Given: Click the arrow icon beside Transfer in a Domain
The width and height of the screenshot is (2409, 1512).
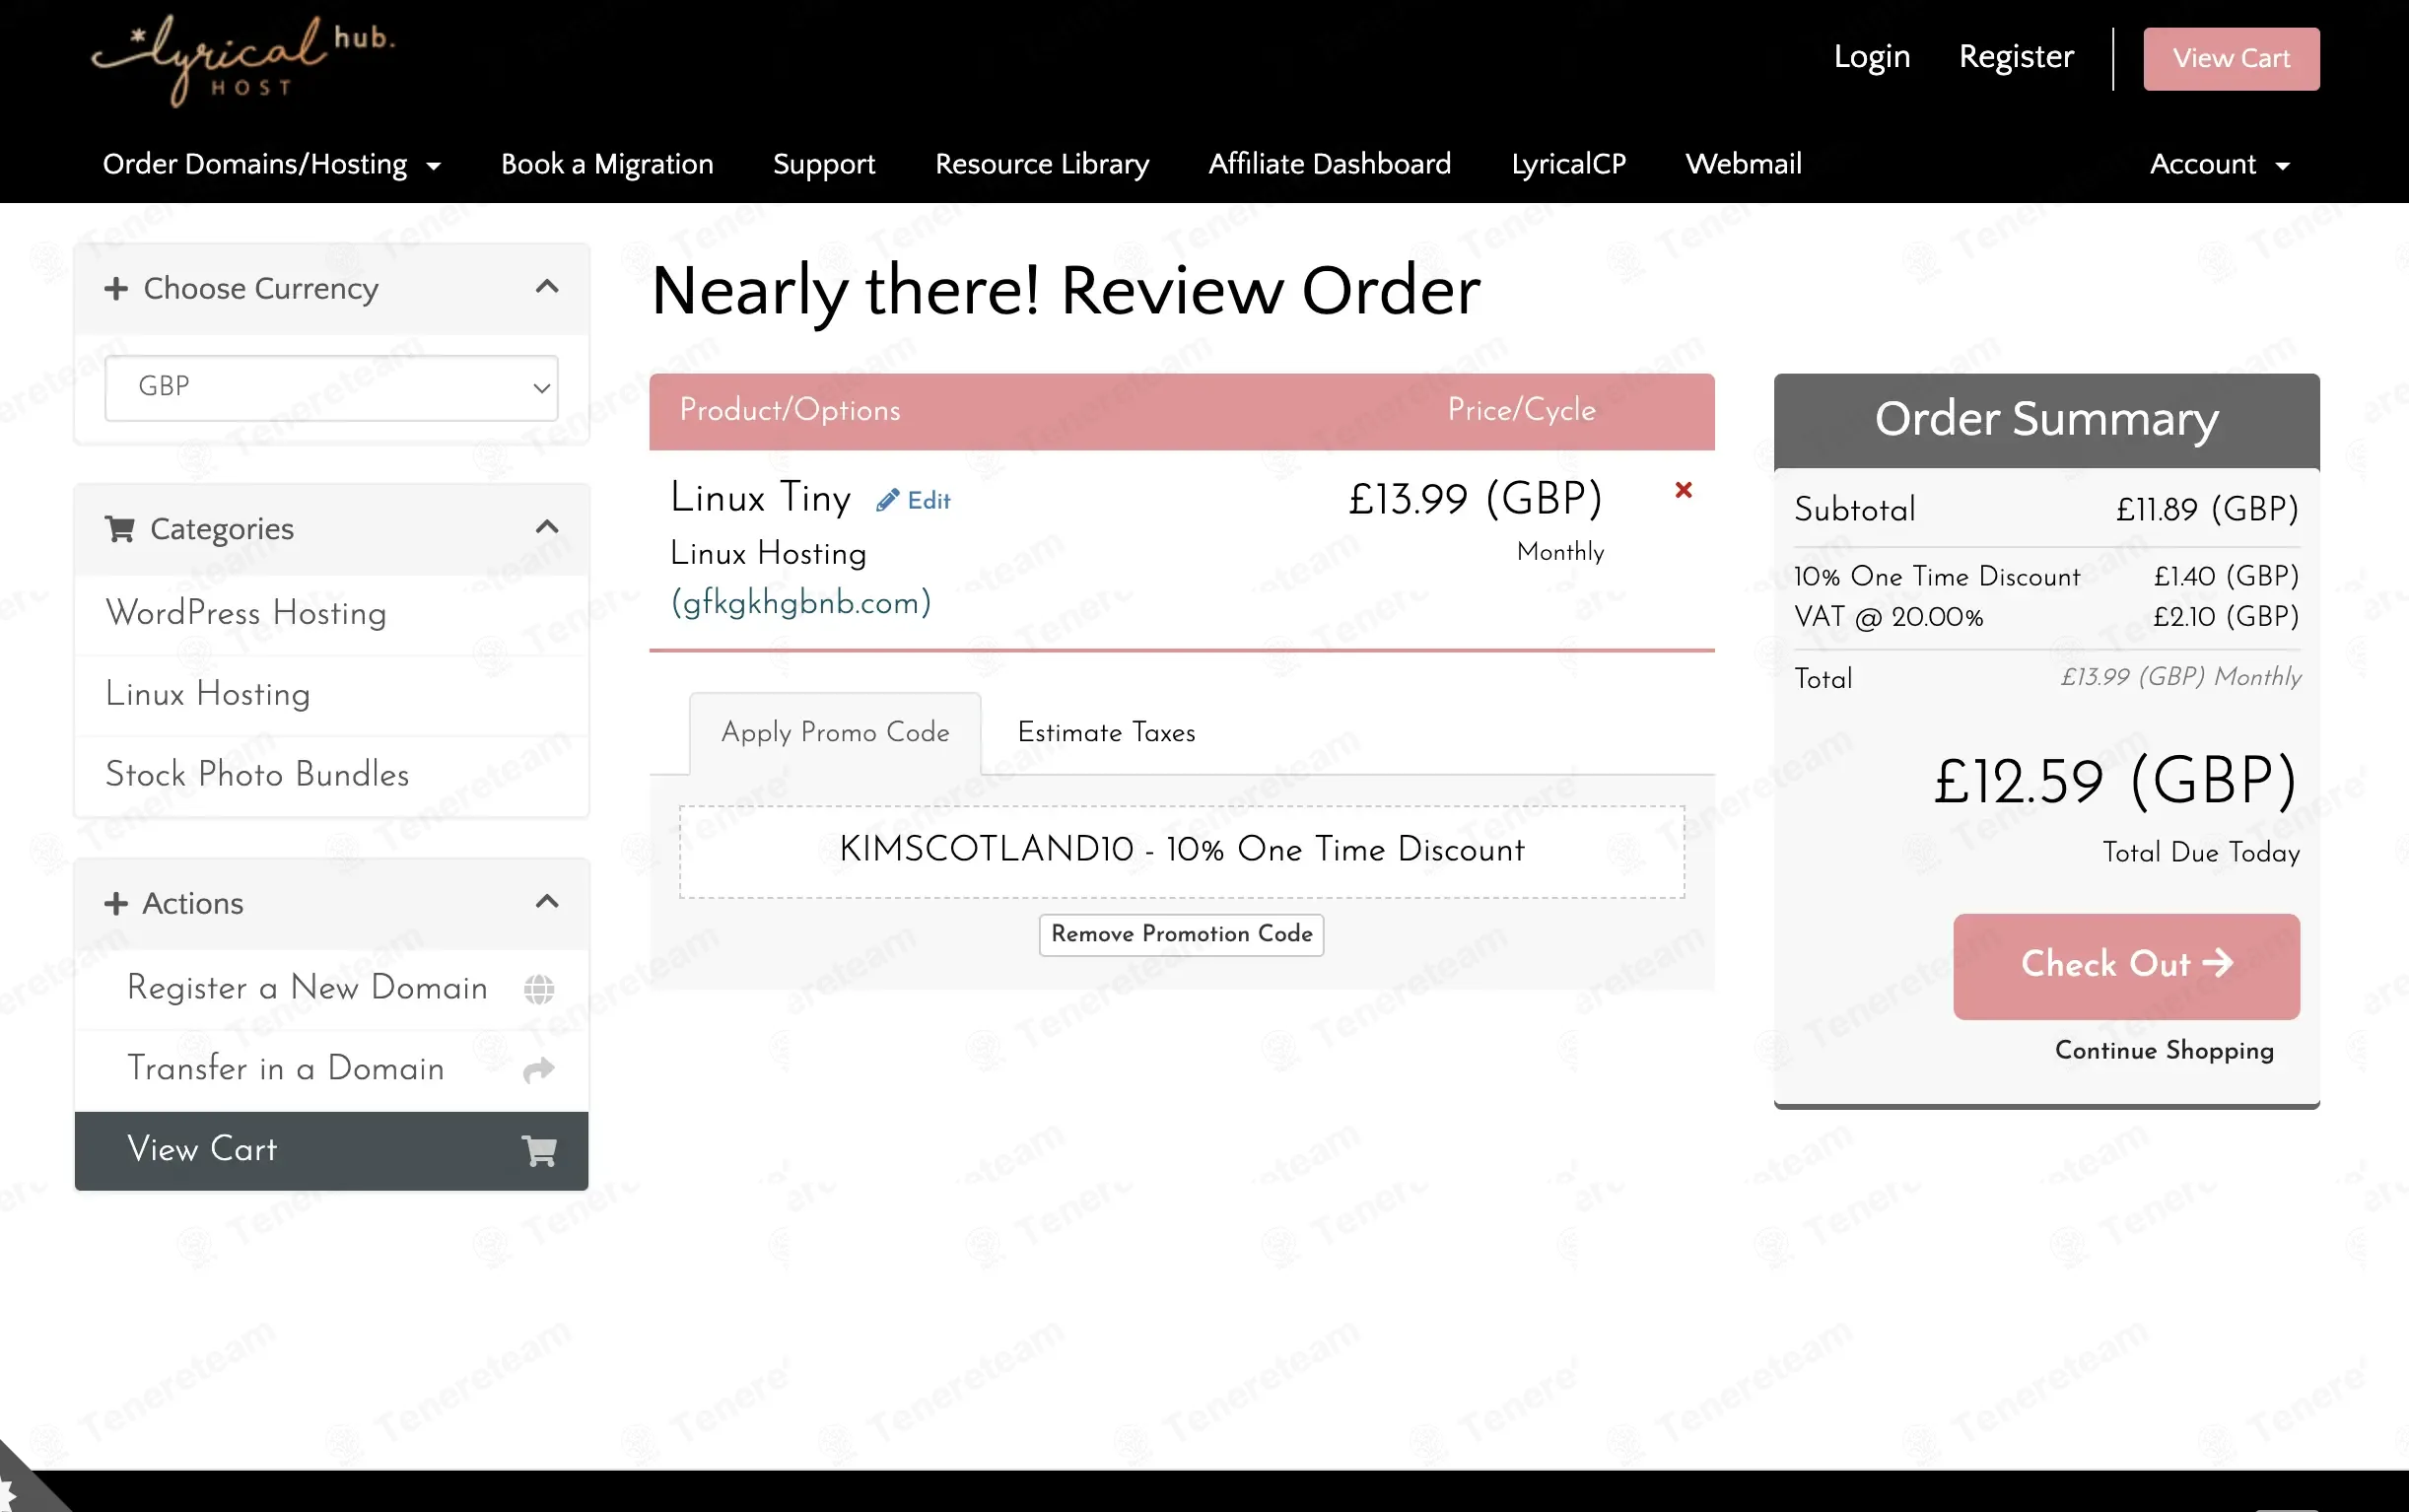Looking at the screenshot, I should pos(539,1069).
